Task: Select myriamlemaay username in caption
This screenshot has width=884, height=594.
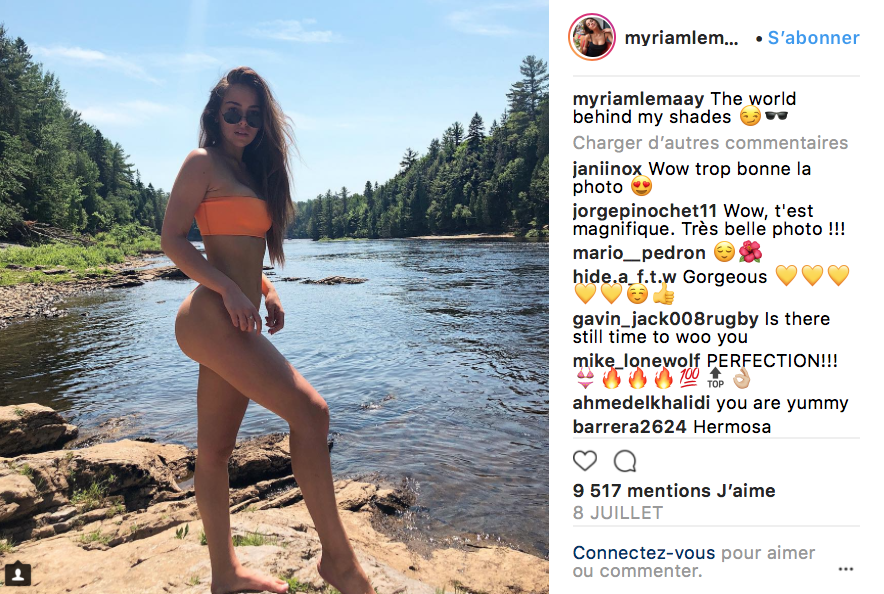Action: click(639, 99)
